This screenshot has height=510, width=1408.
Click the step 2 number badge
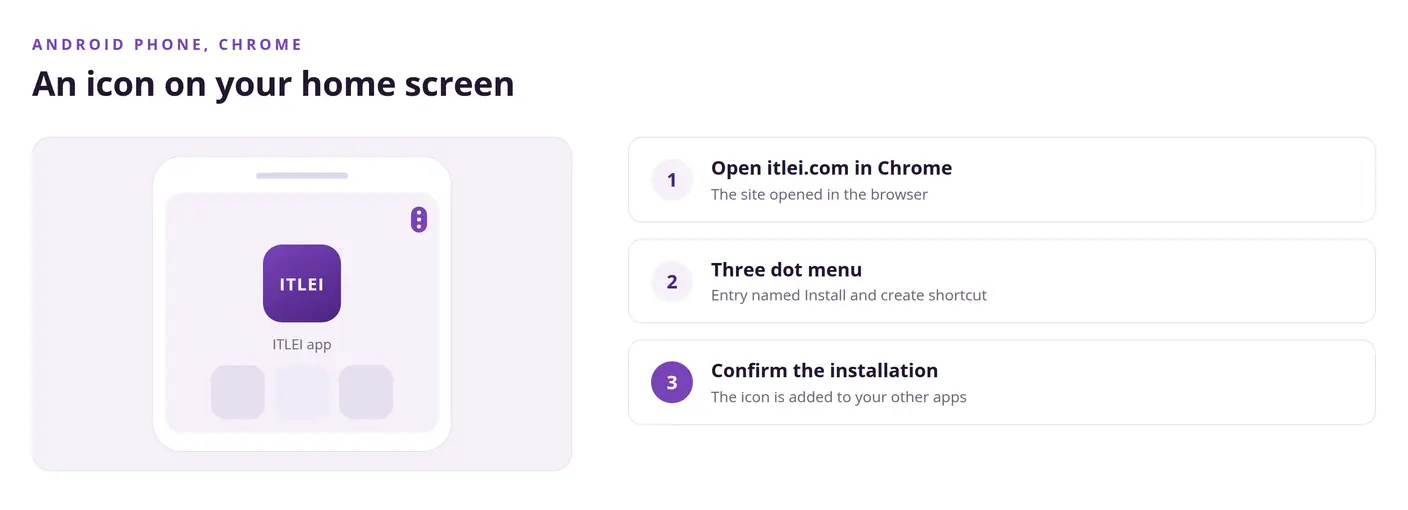pos(672,281)
